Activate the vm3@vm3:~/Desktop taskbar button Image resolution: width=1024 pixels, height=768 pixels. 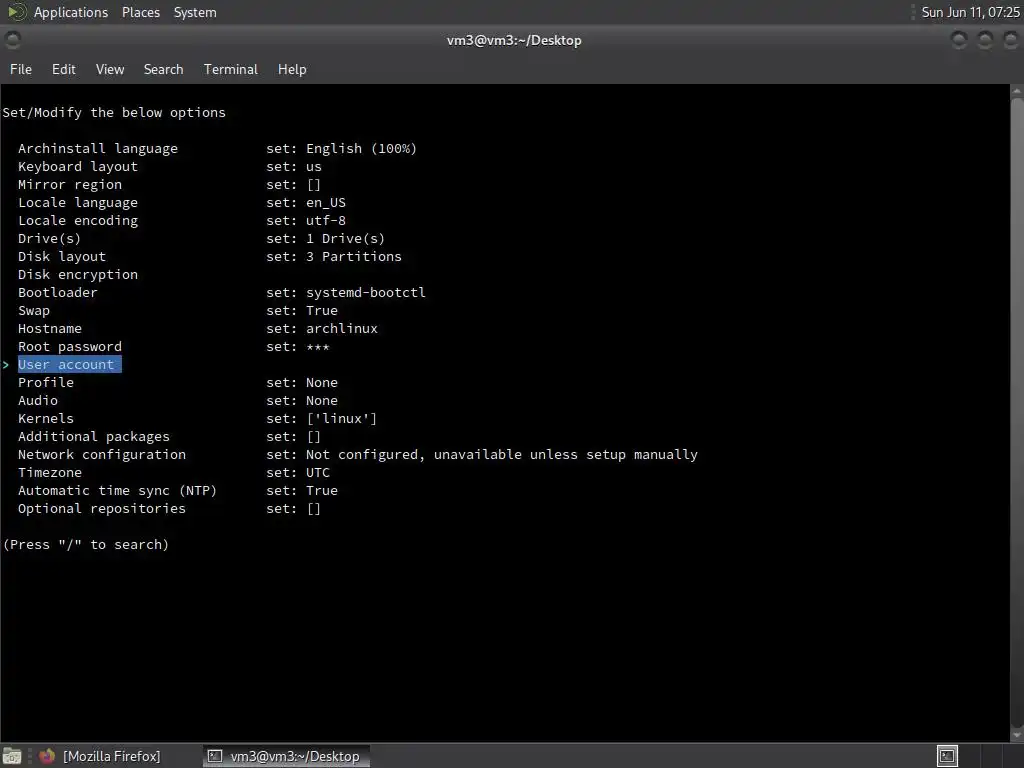tap(287, 756)
